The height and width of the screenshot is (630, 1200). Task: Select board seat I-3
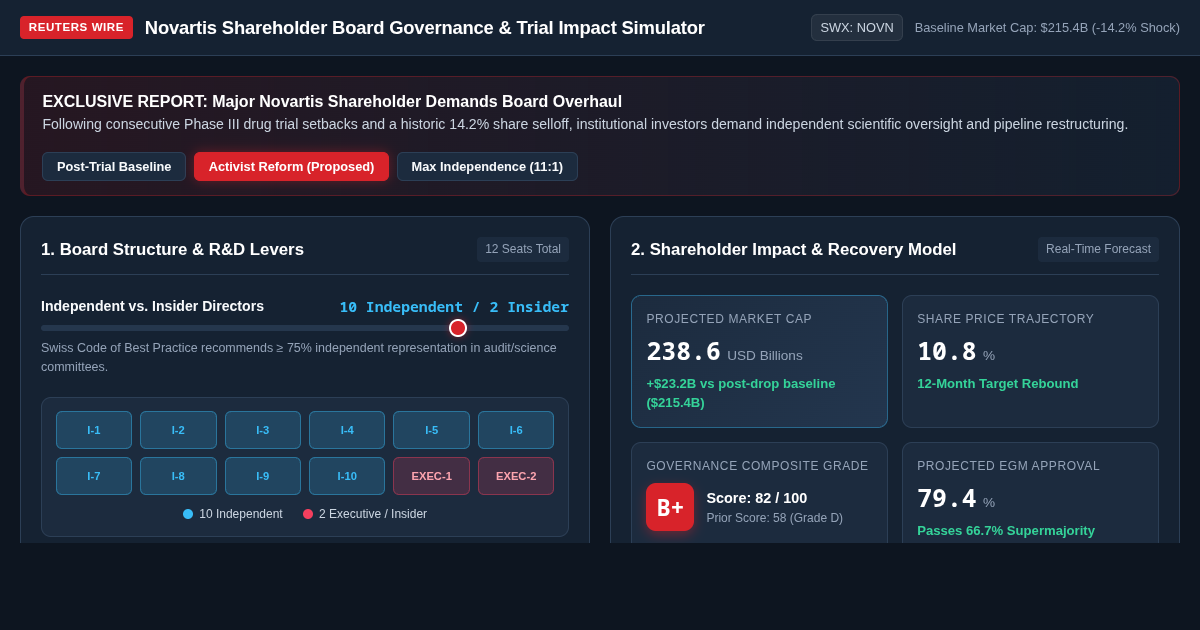(263, 430)
